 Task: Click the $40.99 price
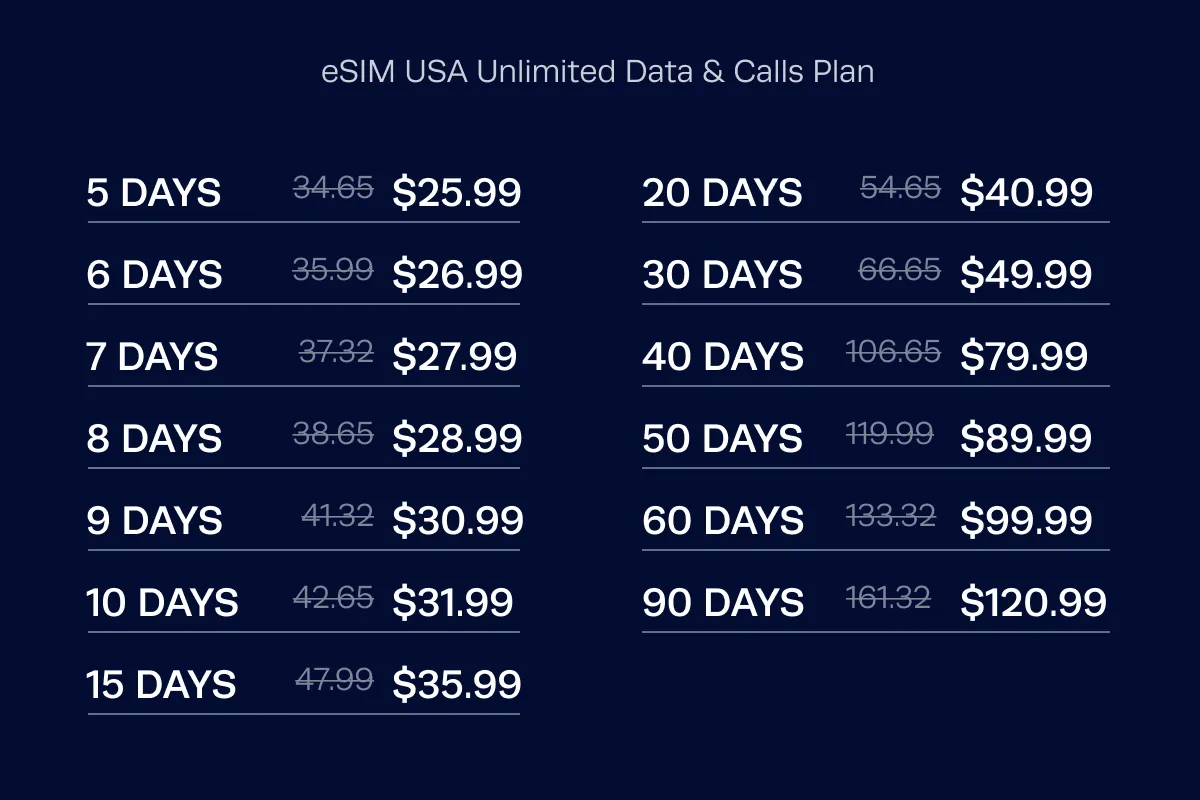1026,192
